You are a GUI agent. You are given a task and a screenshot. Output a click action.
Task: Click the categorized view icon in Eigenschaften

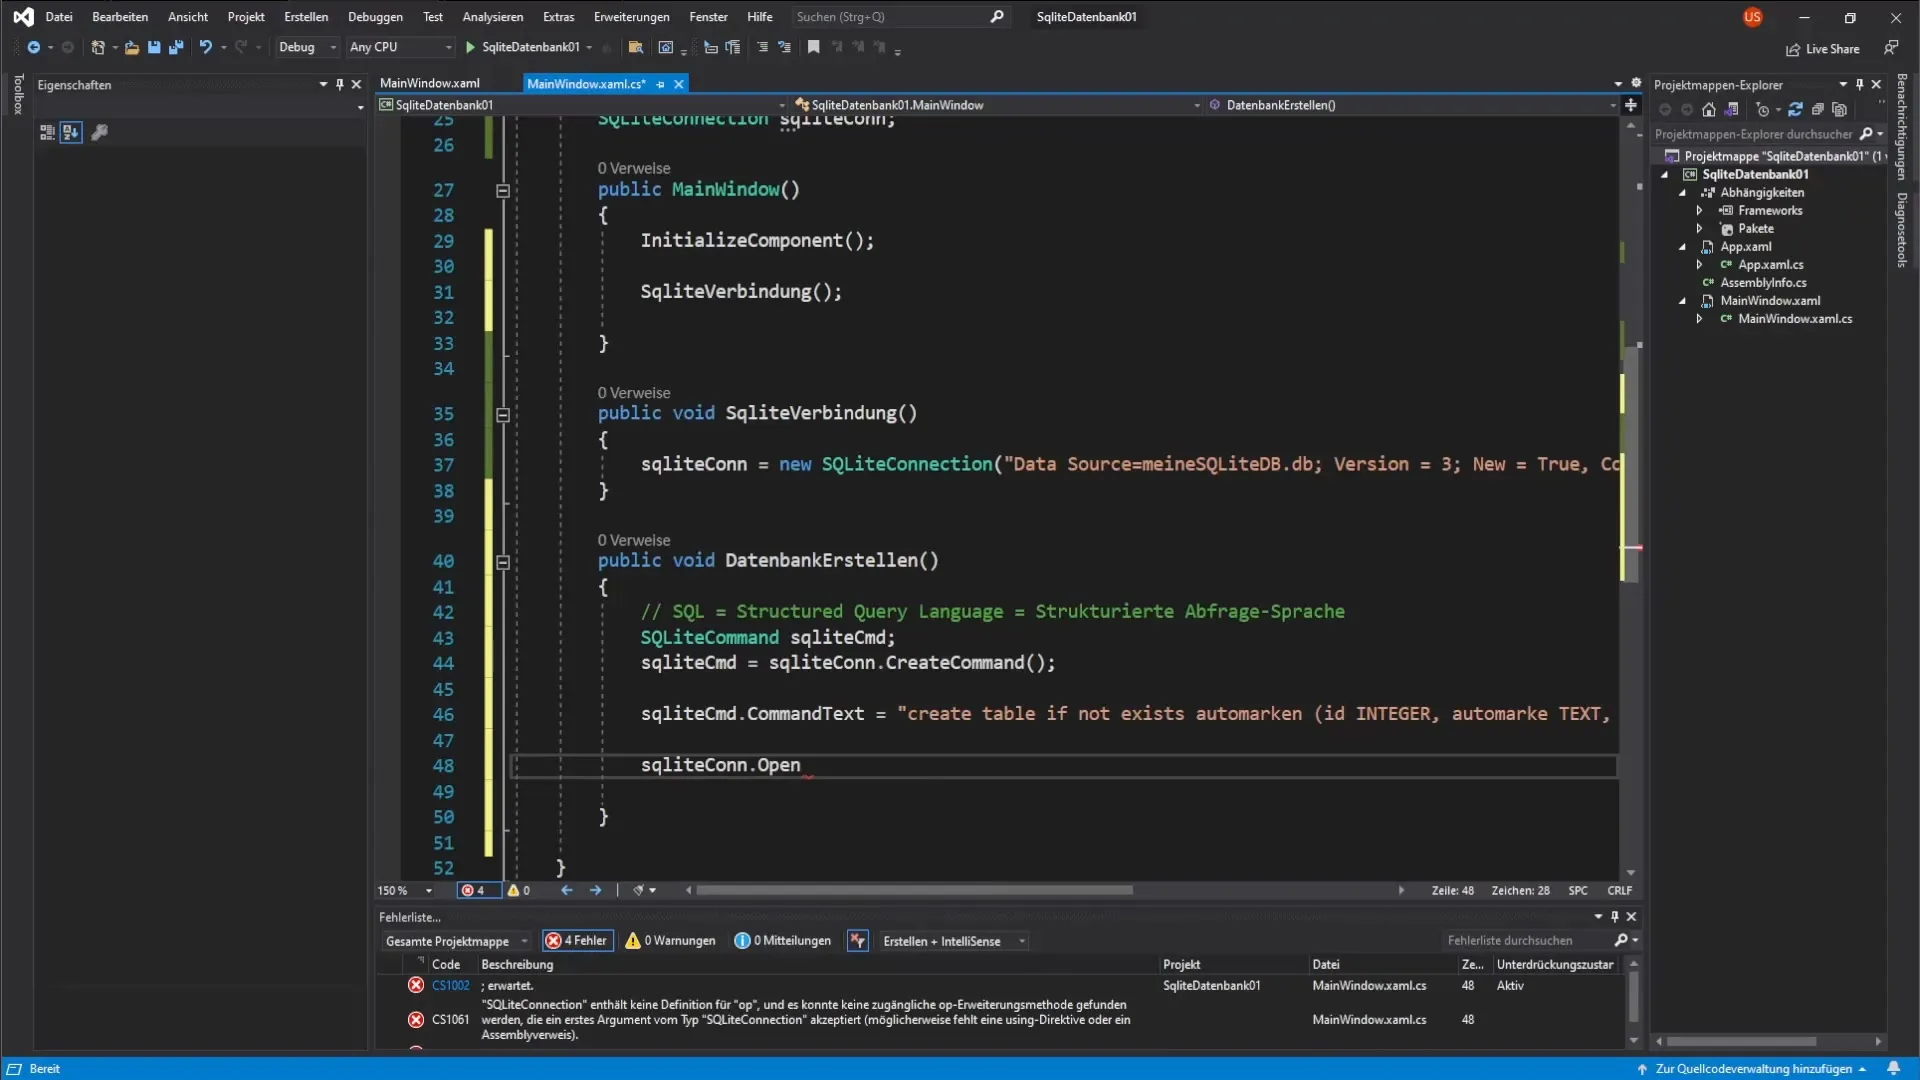(x=47, y=132)
